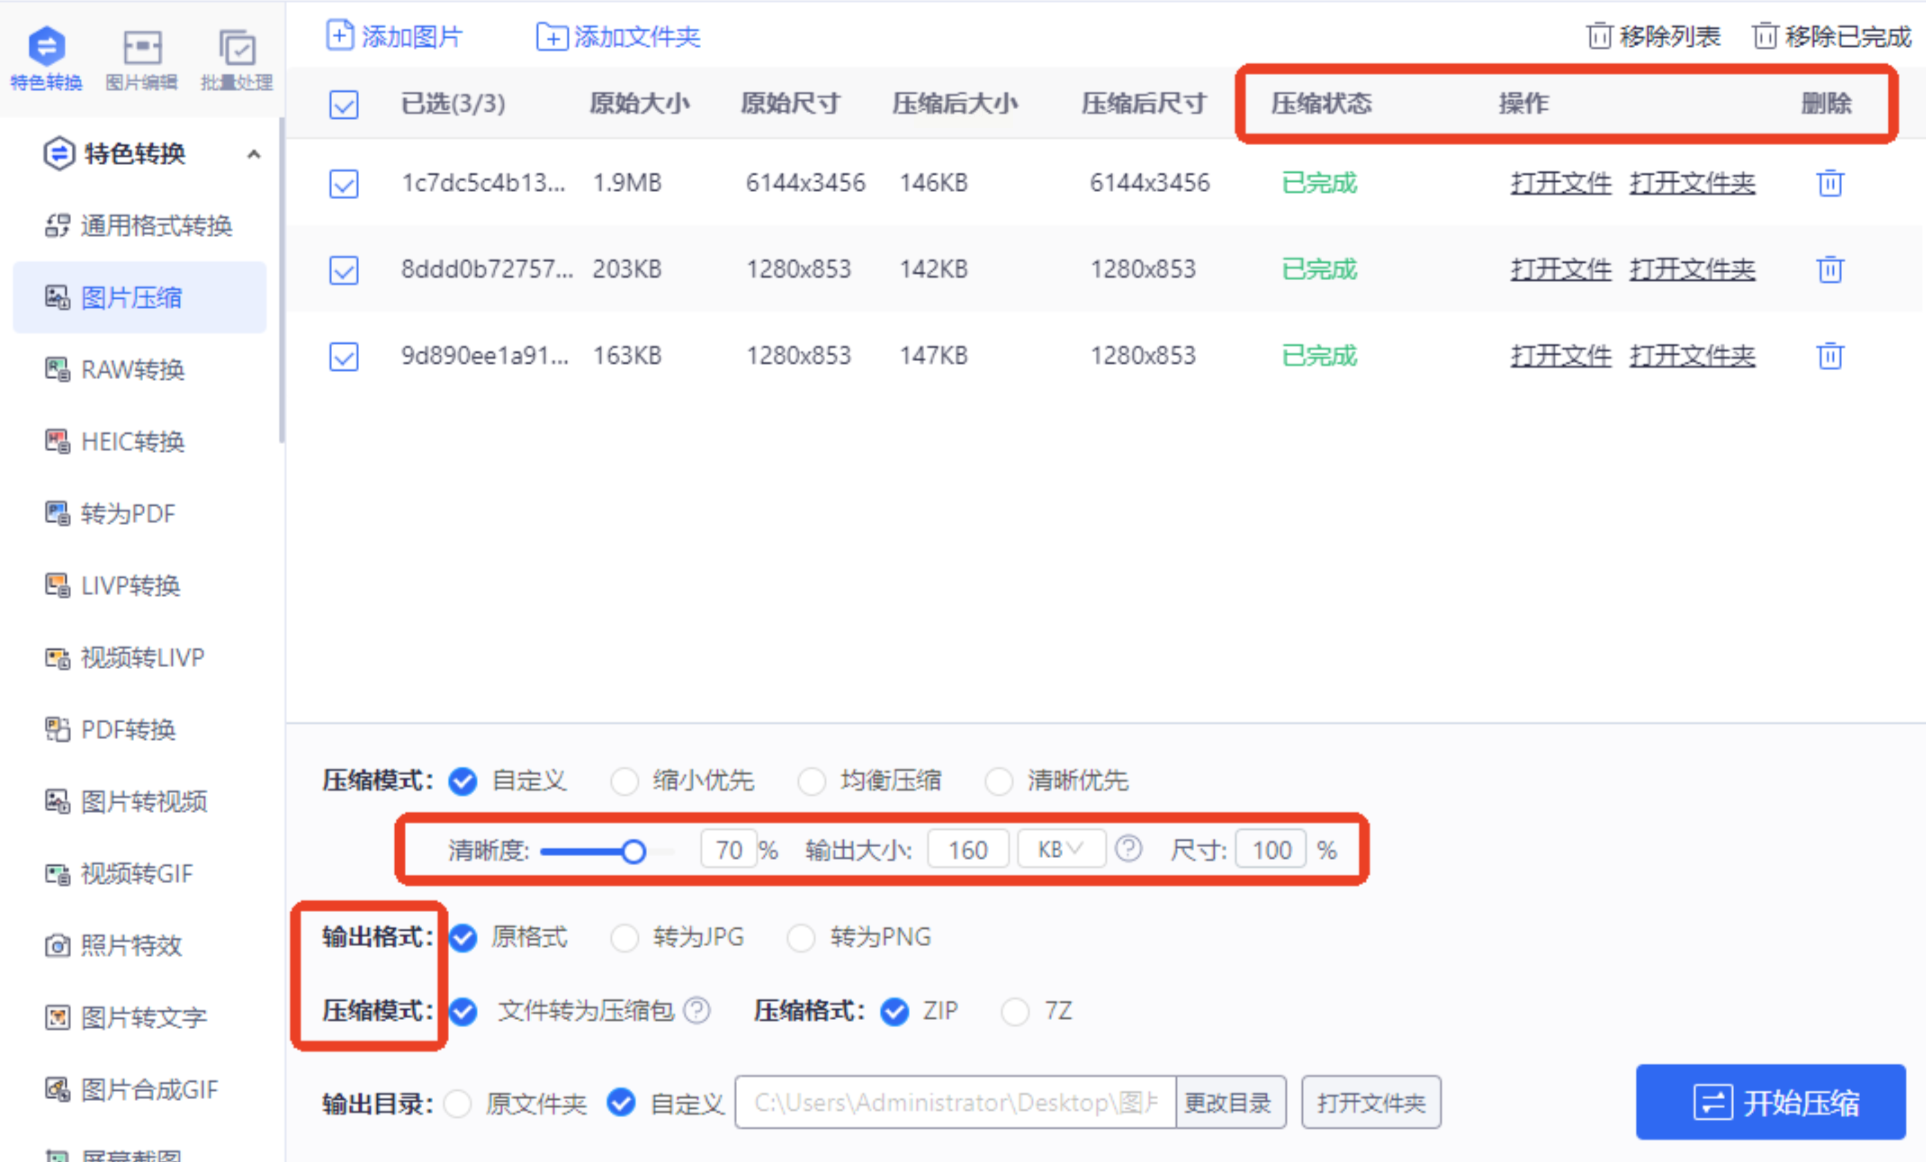Click help icon next to output size
The height and width of the screenshot is (1162, 1926).
click(x=1128, y=849)
